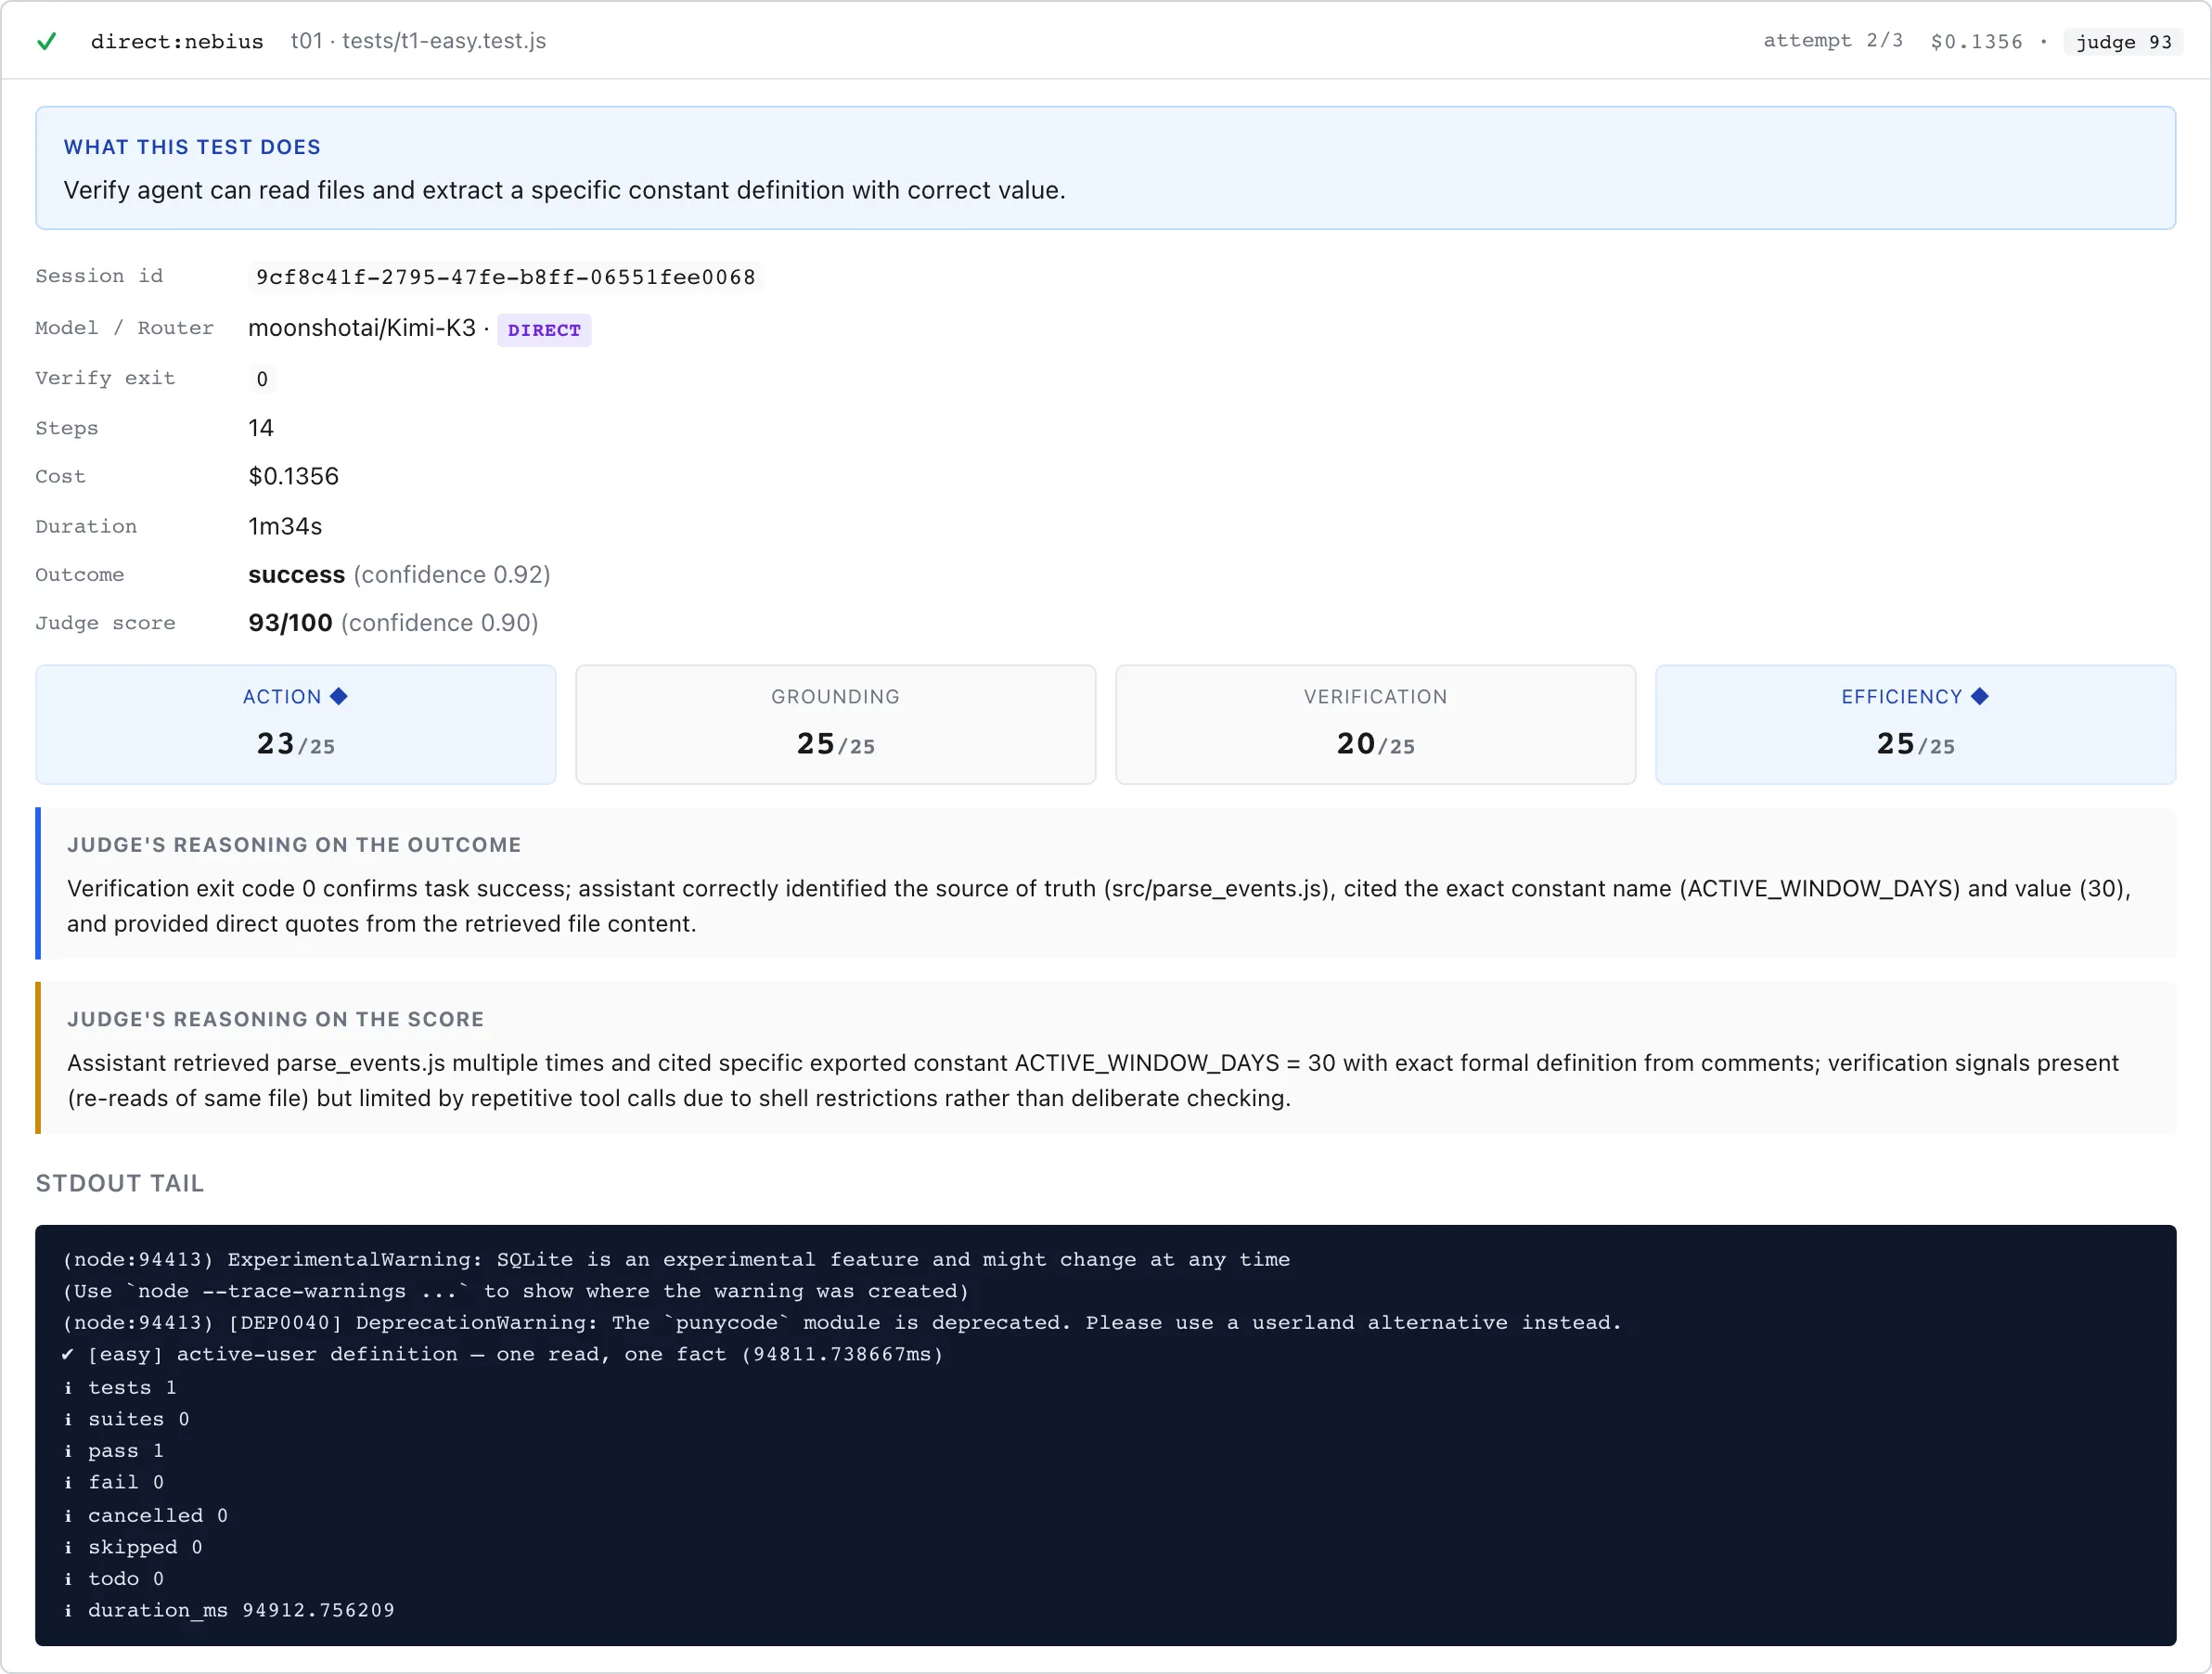
Task: Select the test description sentence
Action: tap(565, 190)
